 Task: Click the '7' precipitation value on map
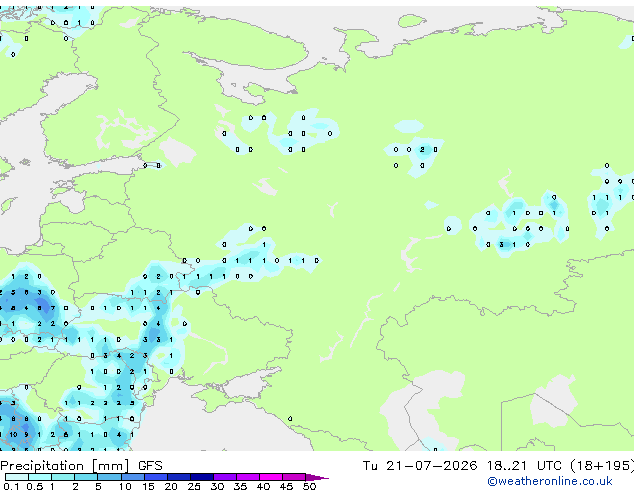point(53,308)
